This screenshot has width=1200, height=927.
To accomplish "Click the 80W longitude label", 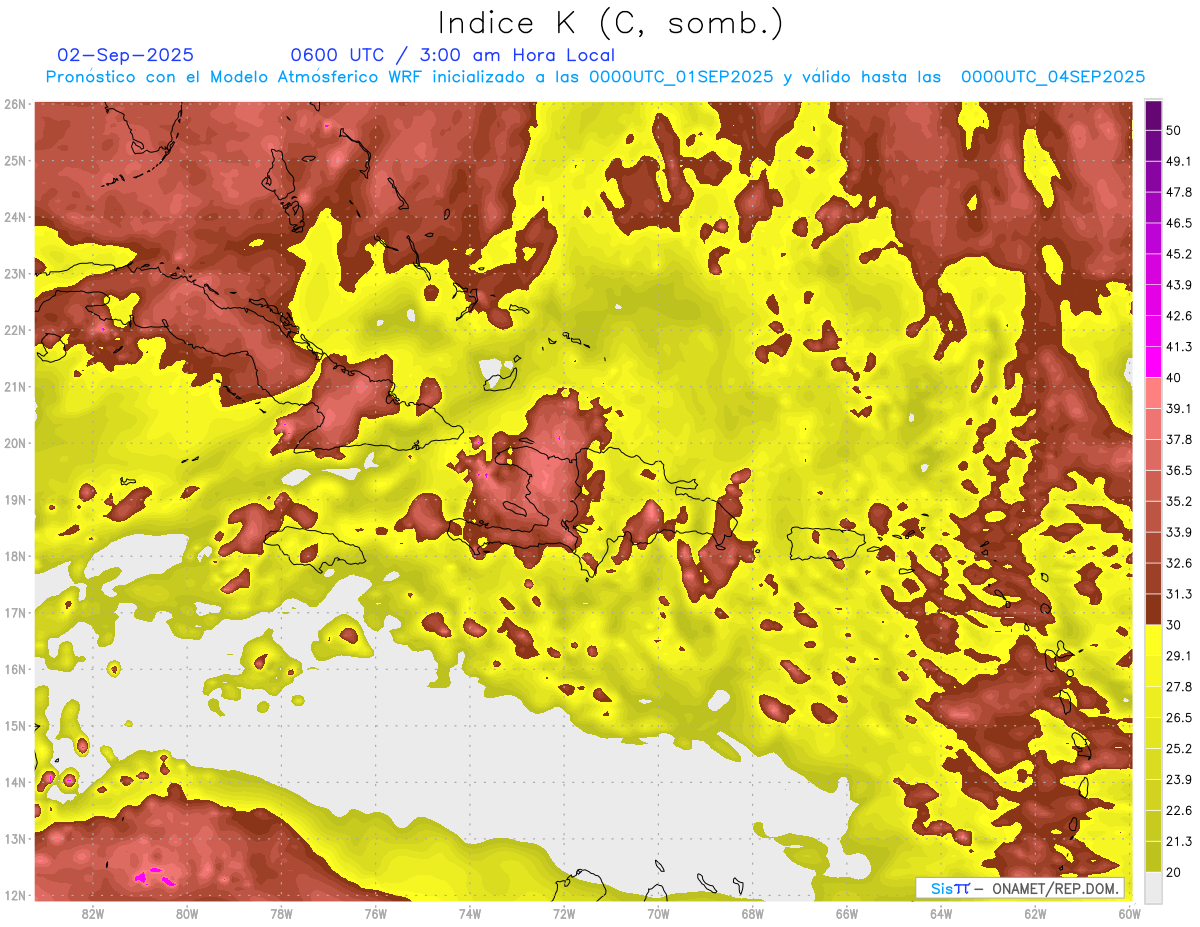I will 187,913.
